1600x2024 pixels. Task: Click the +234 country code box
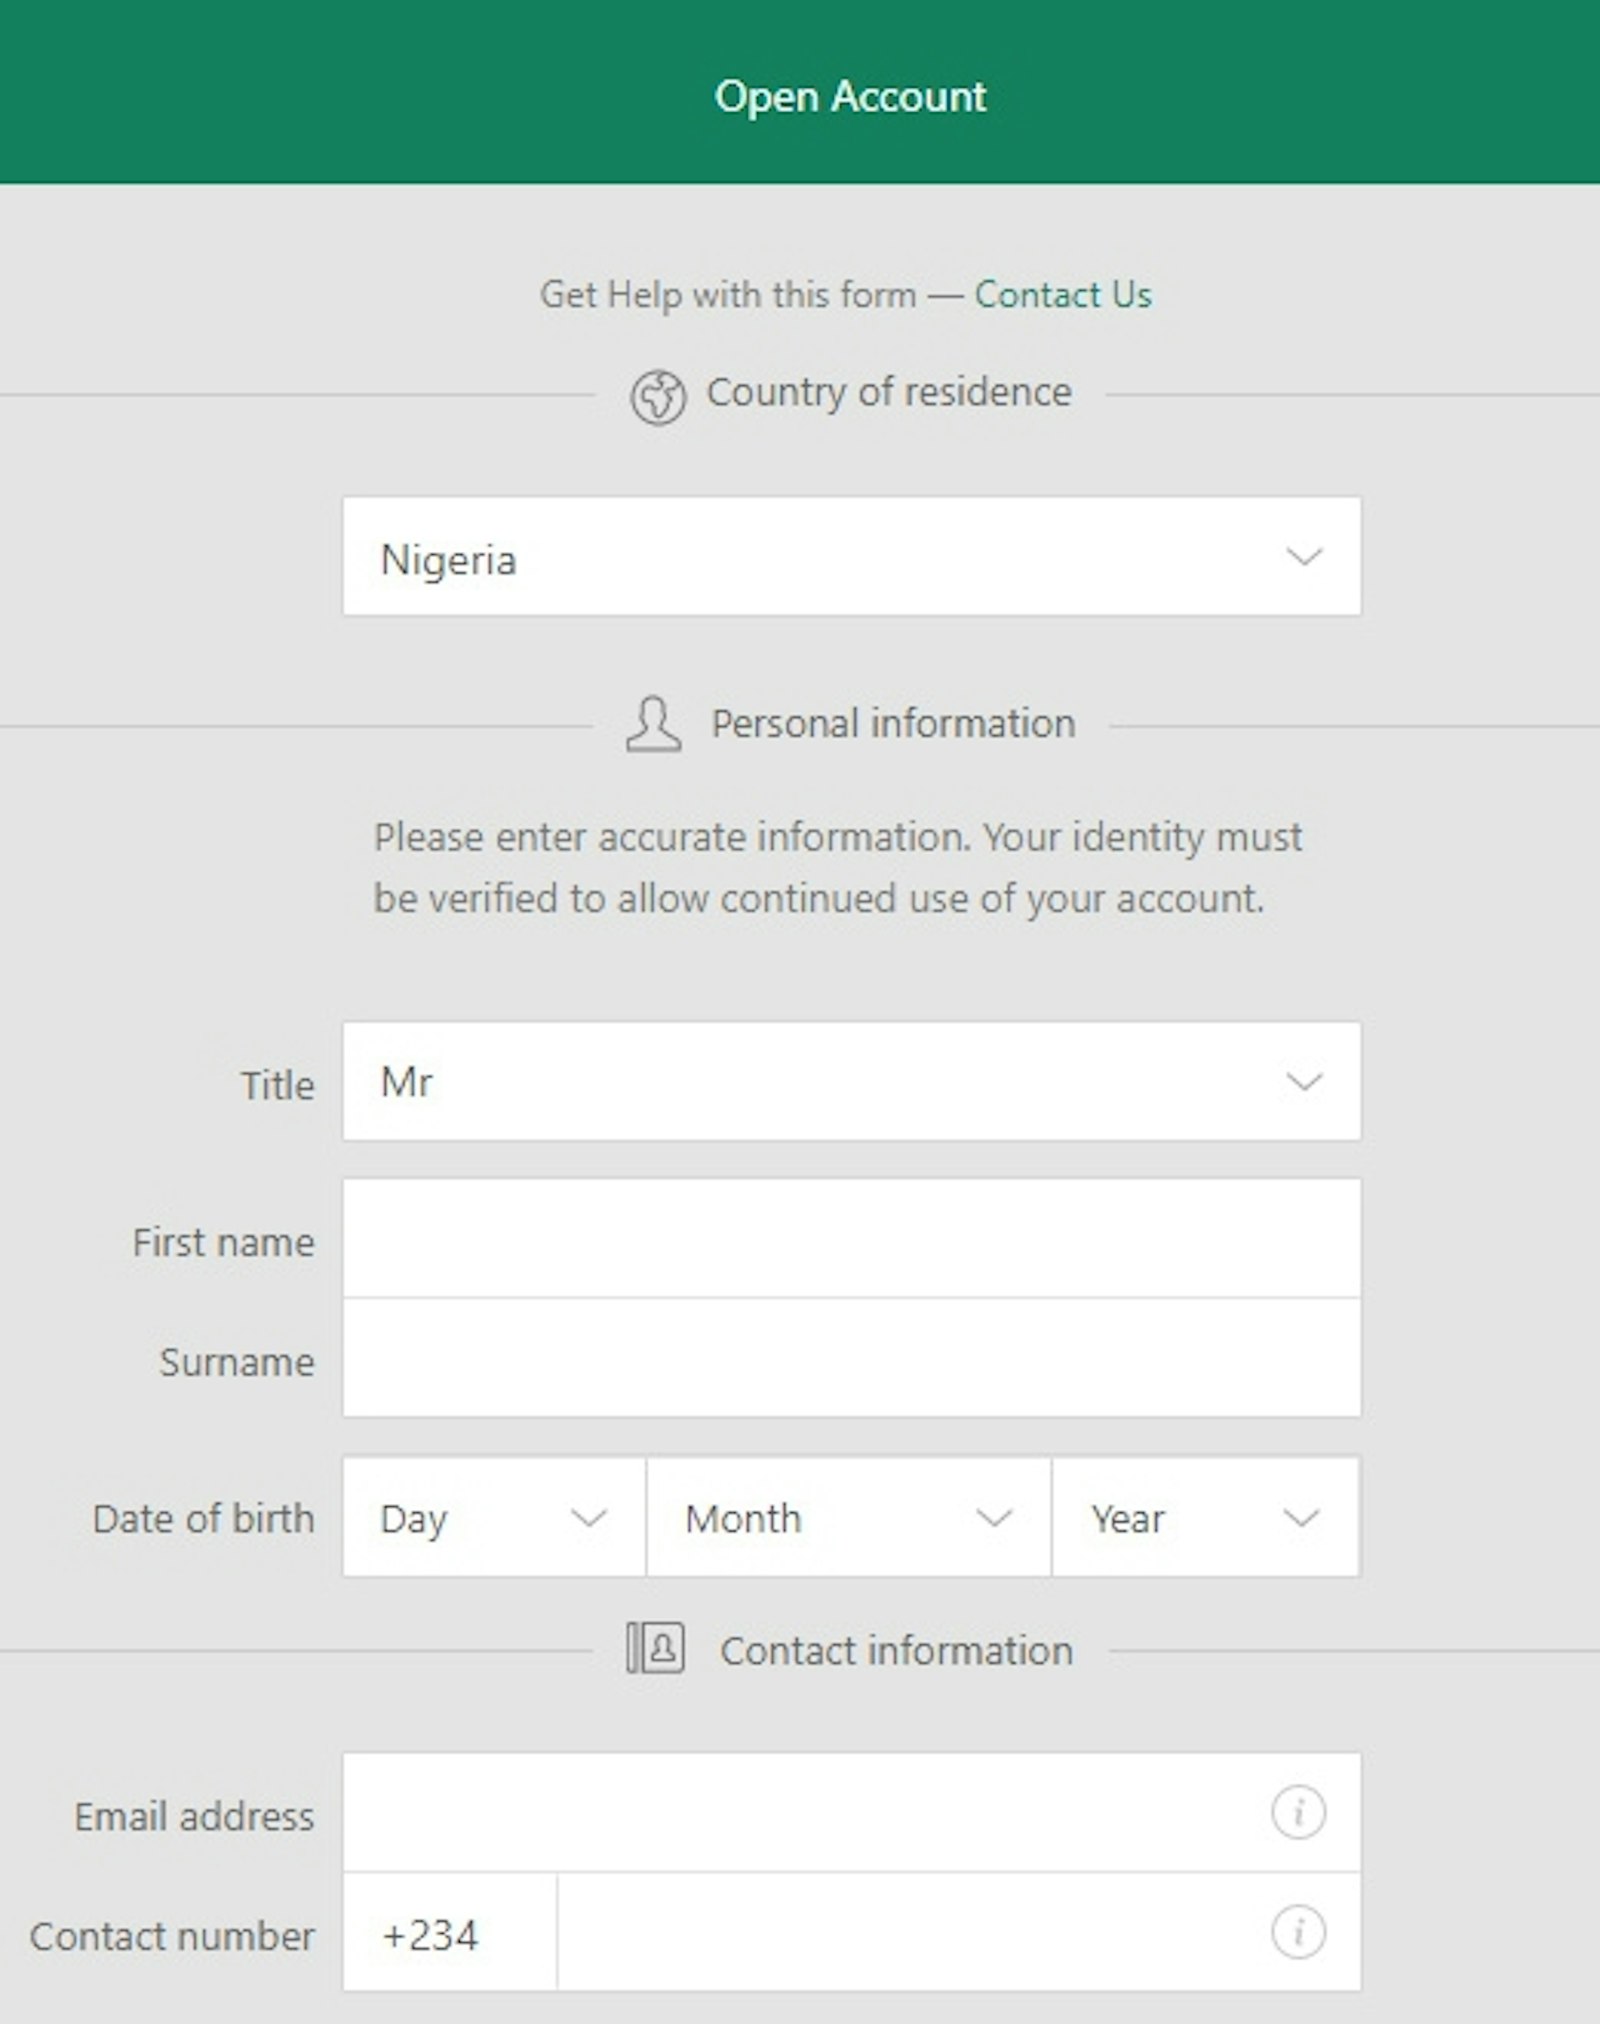(x=450, y=1933)
